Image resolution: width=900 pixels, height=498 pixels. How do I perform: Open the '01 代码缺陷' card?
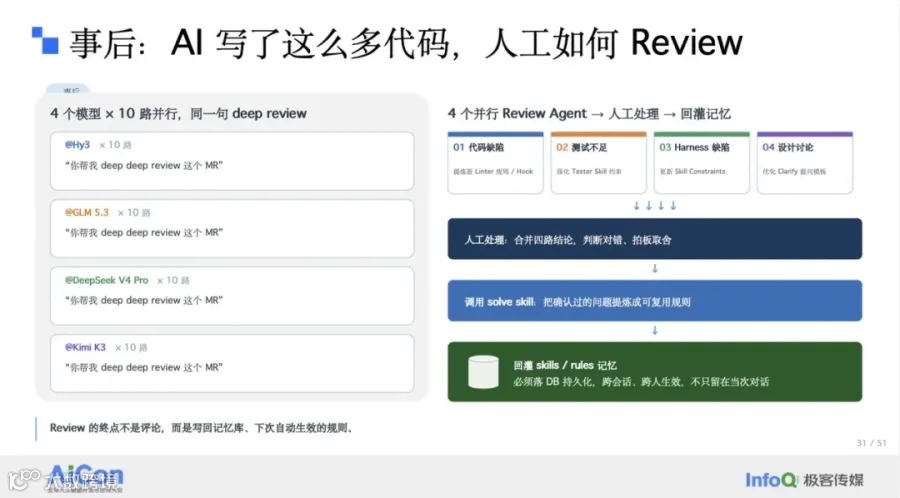(x=495, y=163)
